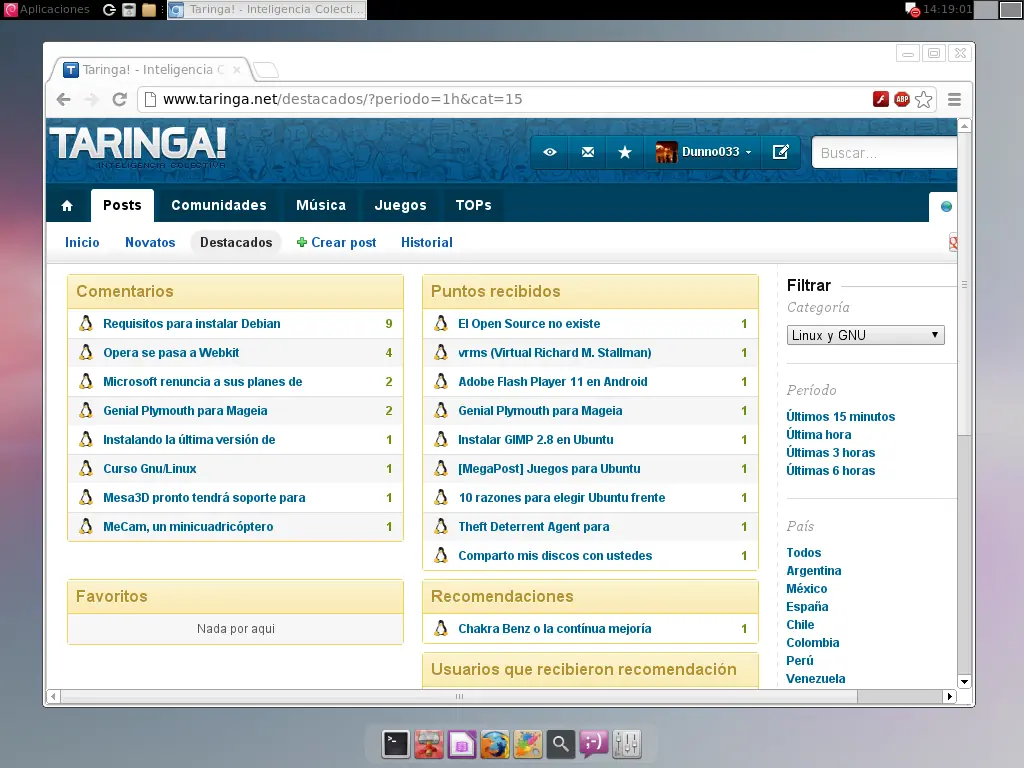This screenshot has height=768, width=1024.
Task: Bookmark this page with the star
Action: [923, 99]
